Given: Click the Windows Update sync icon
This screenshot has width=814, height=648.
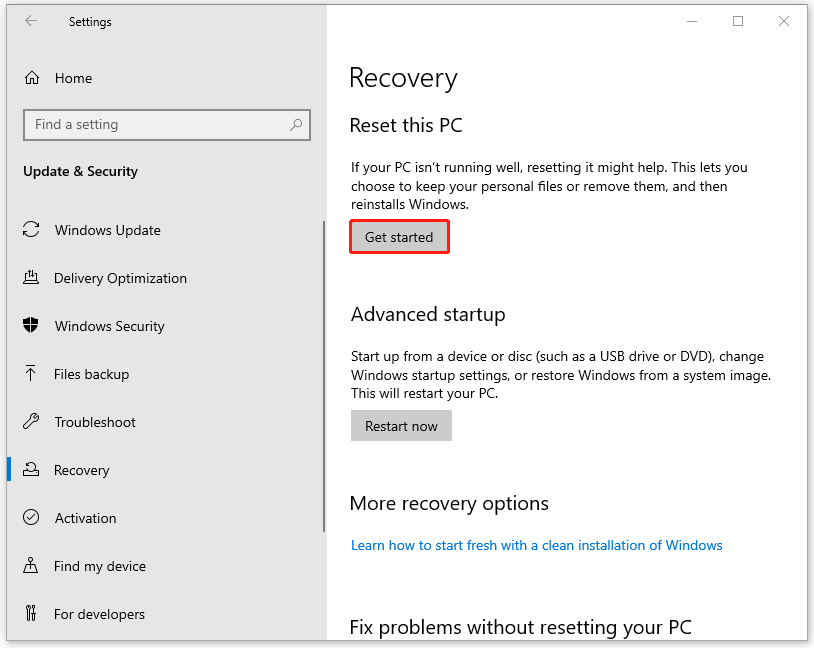Looking at the screenshot, I should point(31,230).
